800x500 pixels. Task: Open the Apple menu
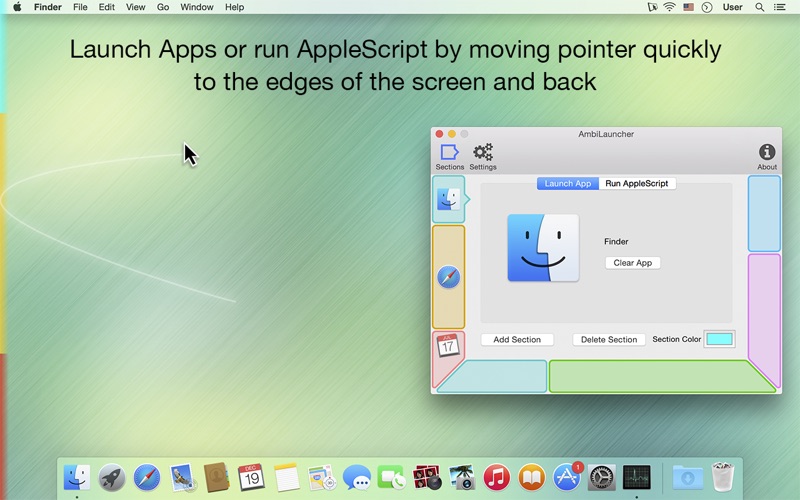tap(17, 7)
